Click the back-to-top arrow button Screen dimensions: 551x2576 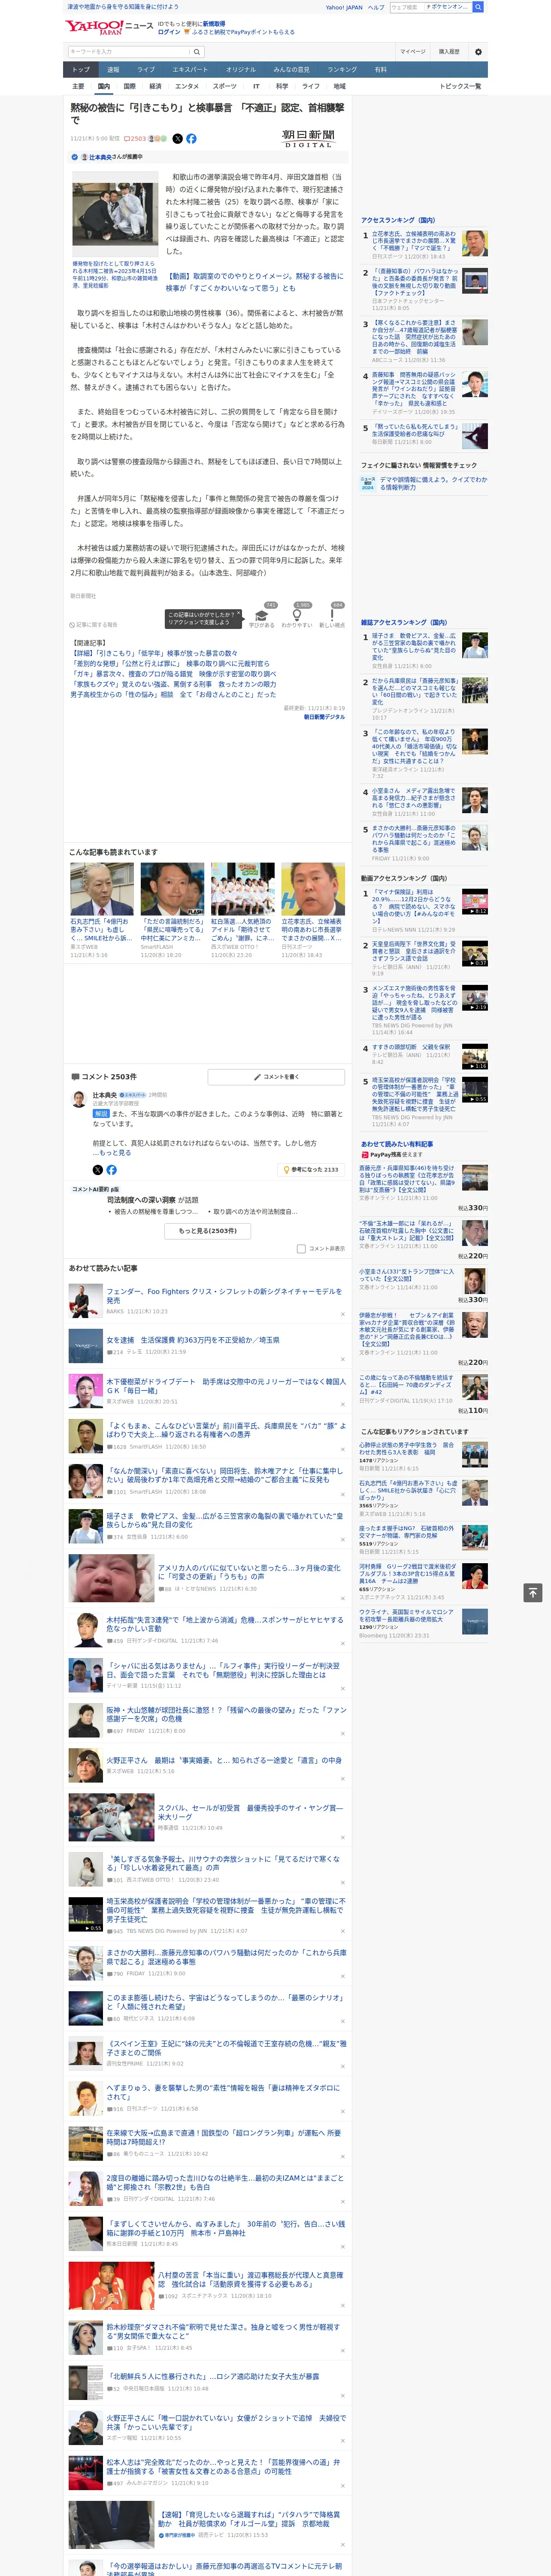(x=533, y=1592)
